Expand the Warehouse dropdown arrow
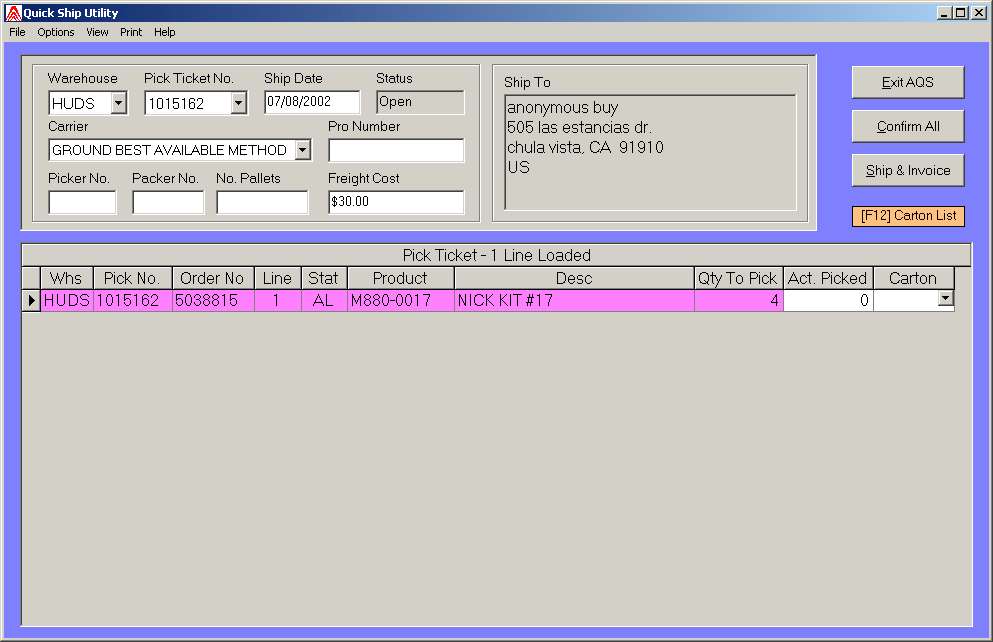This screenshot has width=993, height=642. tap(118, 103)
